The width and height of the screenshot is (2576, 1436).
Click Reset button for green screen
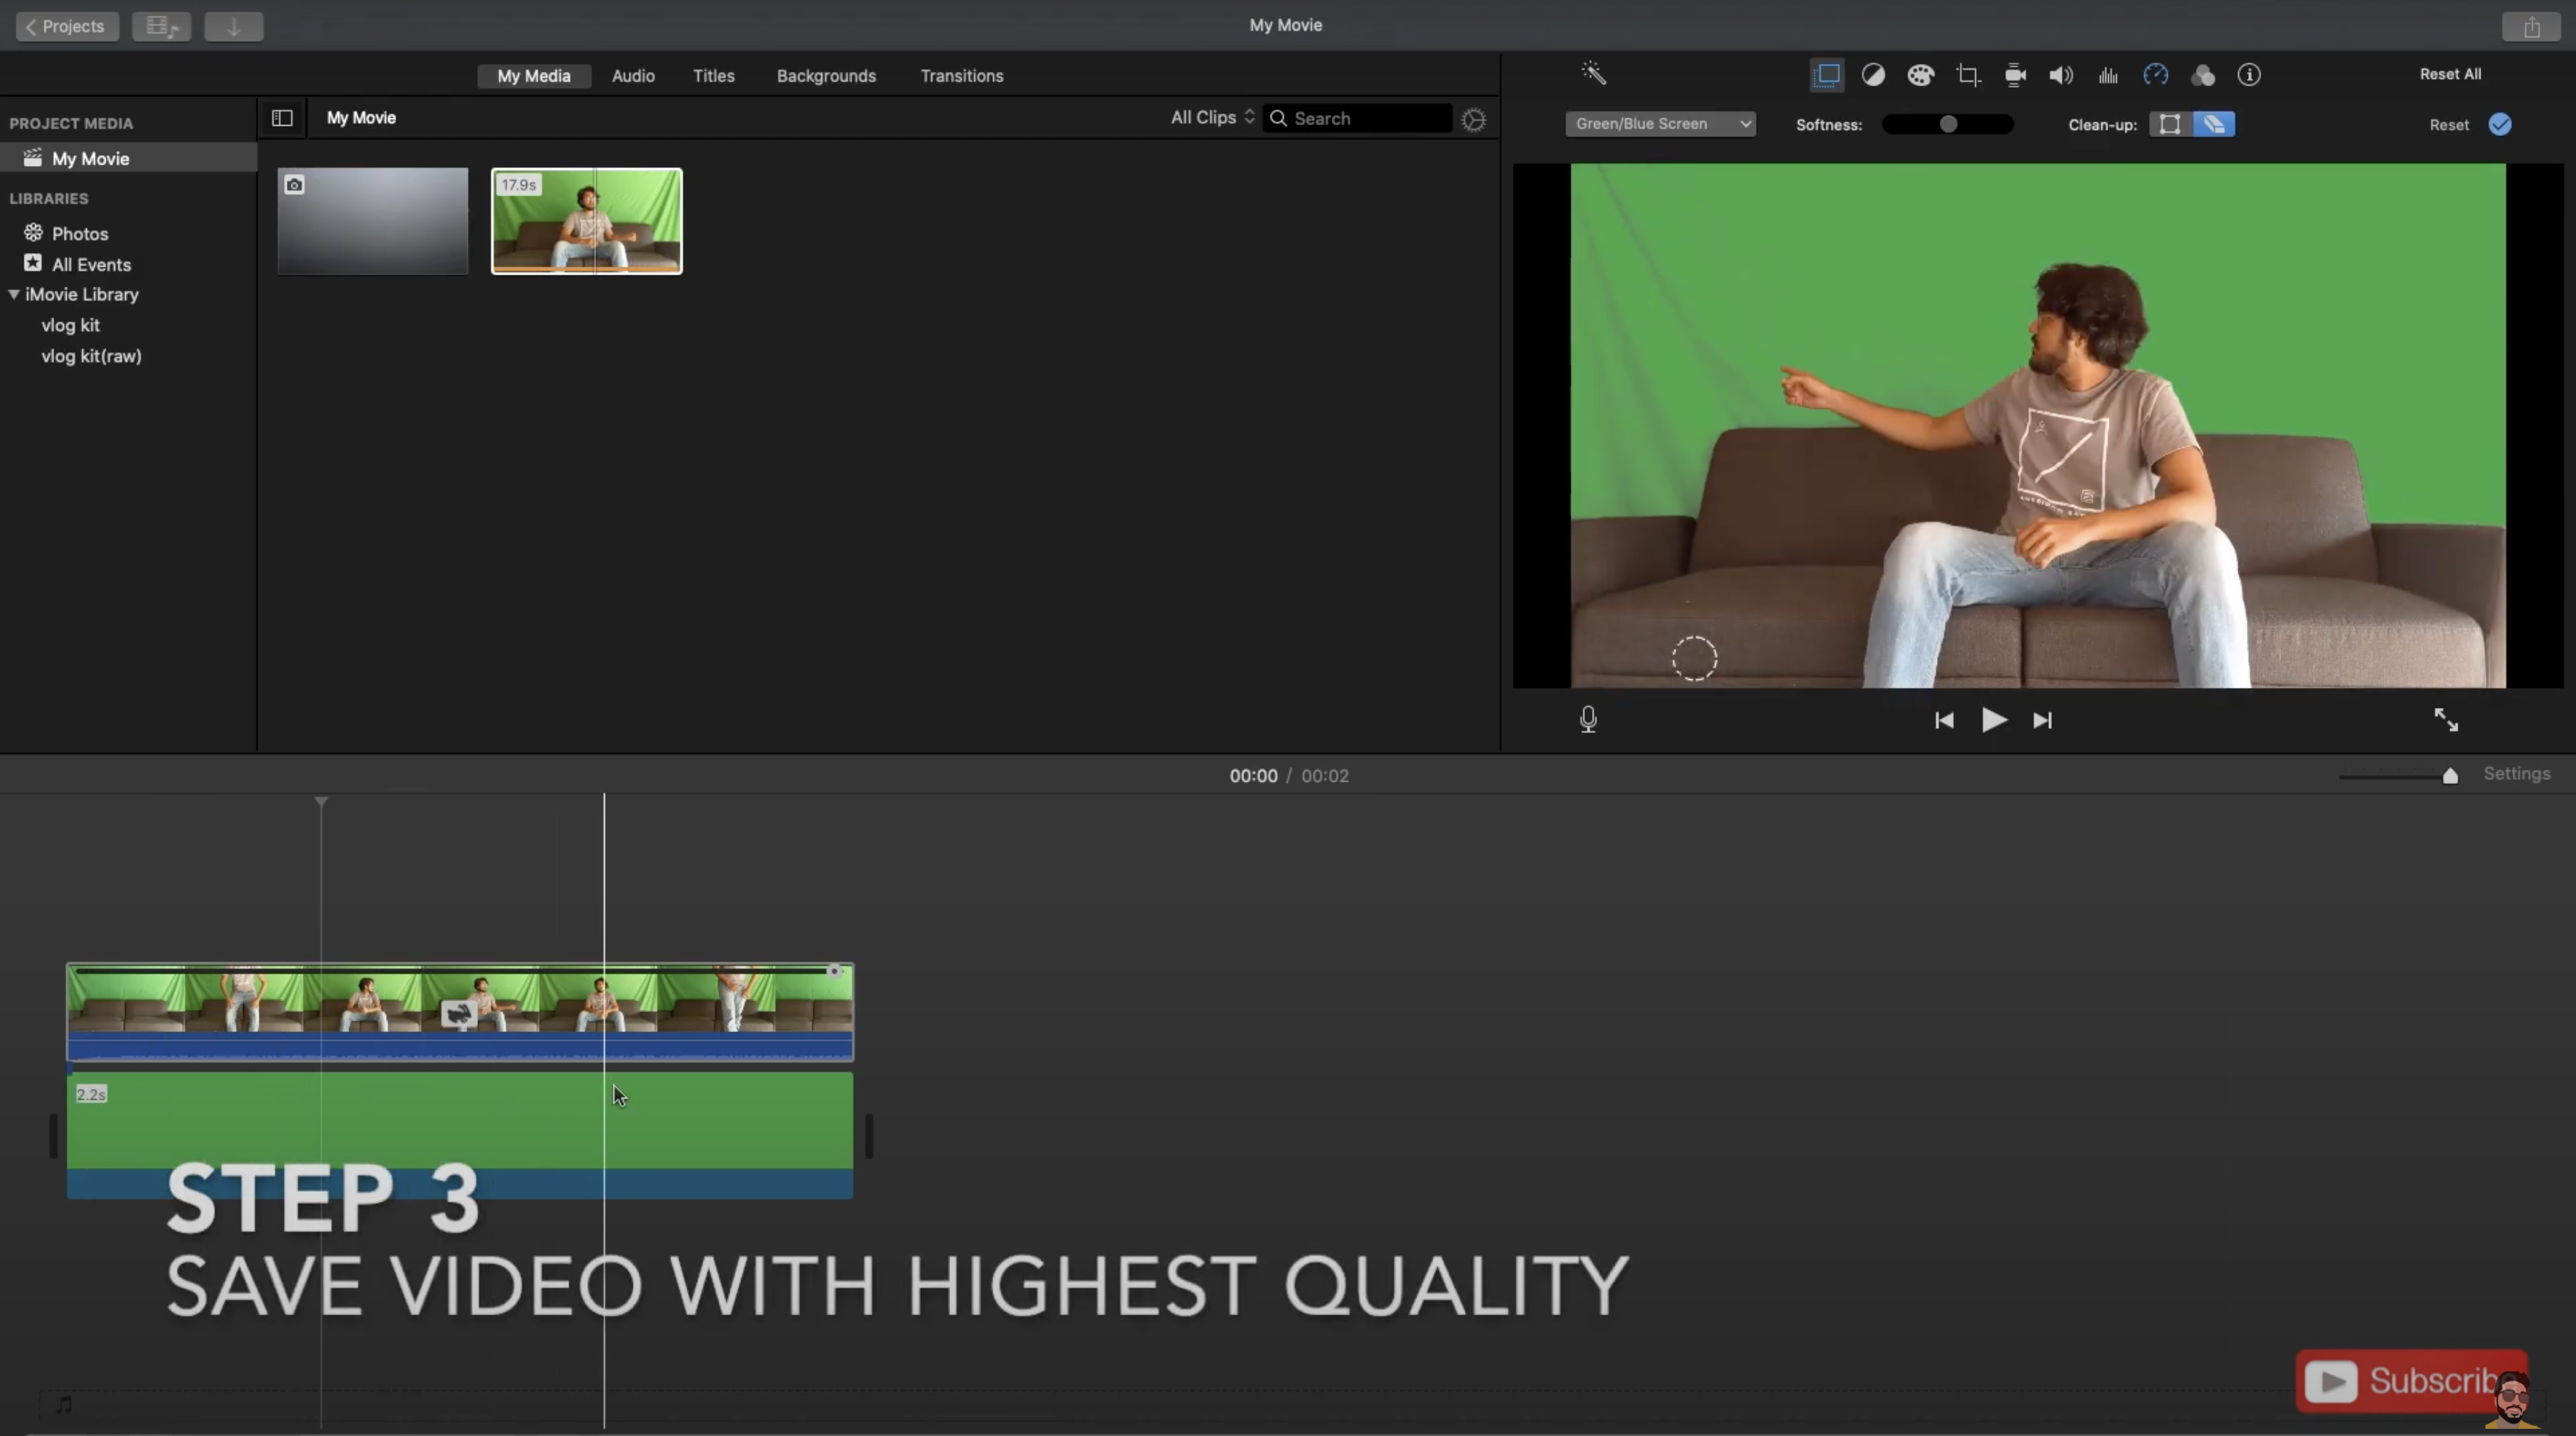point(2448,125)
